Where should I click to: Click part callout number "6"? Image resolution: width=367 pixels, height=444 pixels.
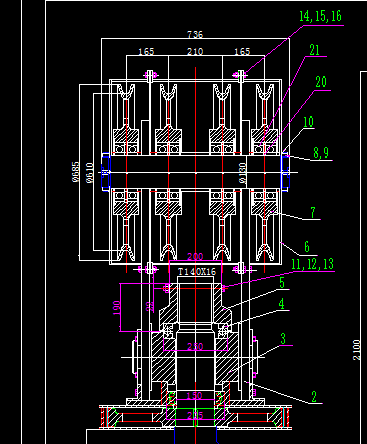(307, 247)
